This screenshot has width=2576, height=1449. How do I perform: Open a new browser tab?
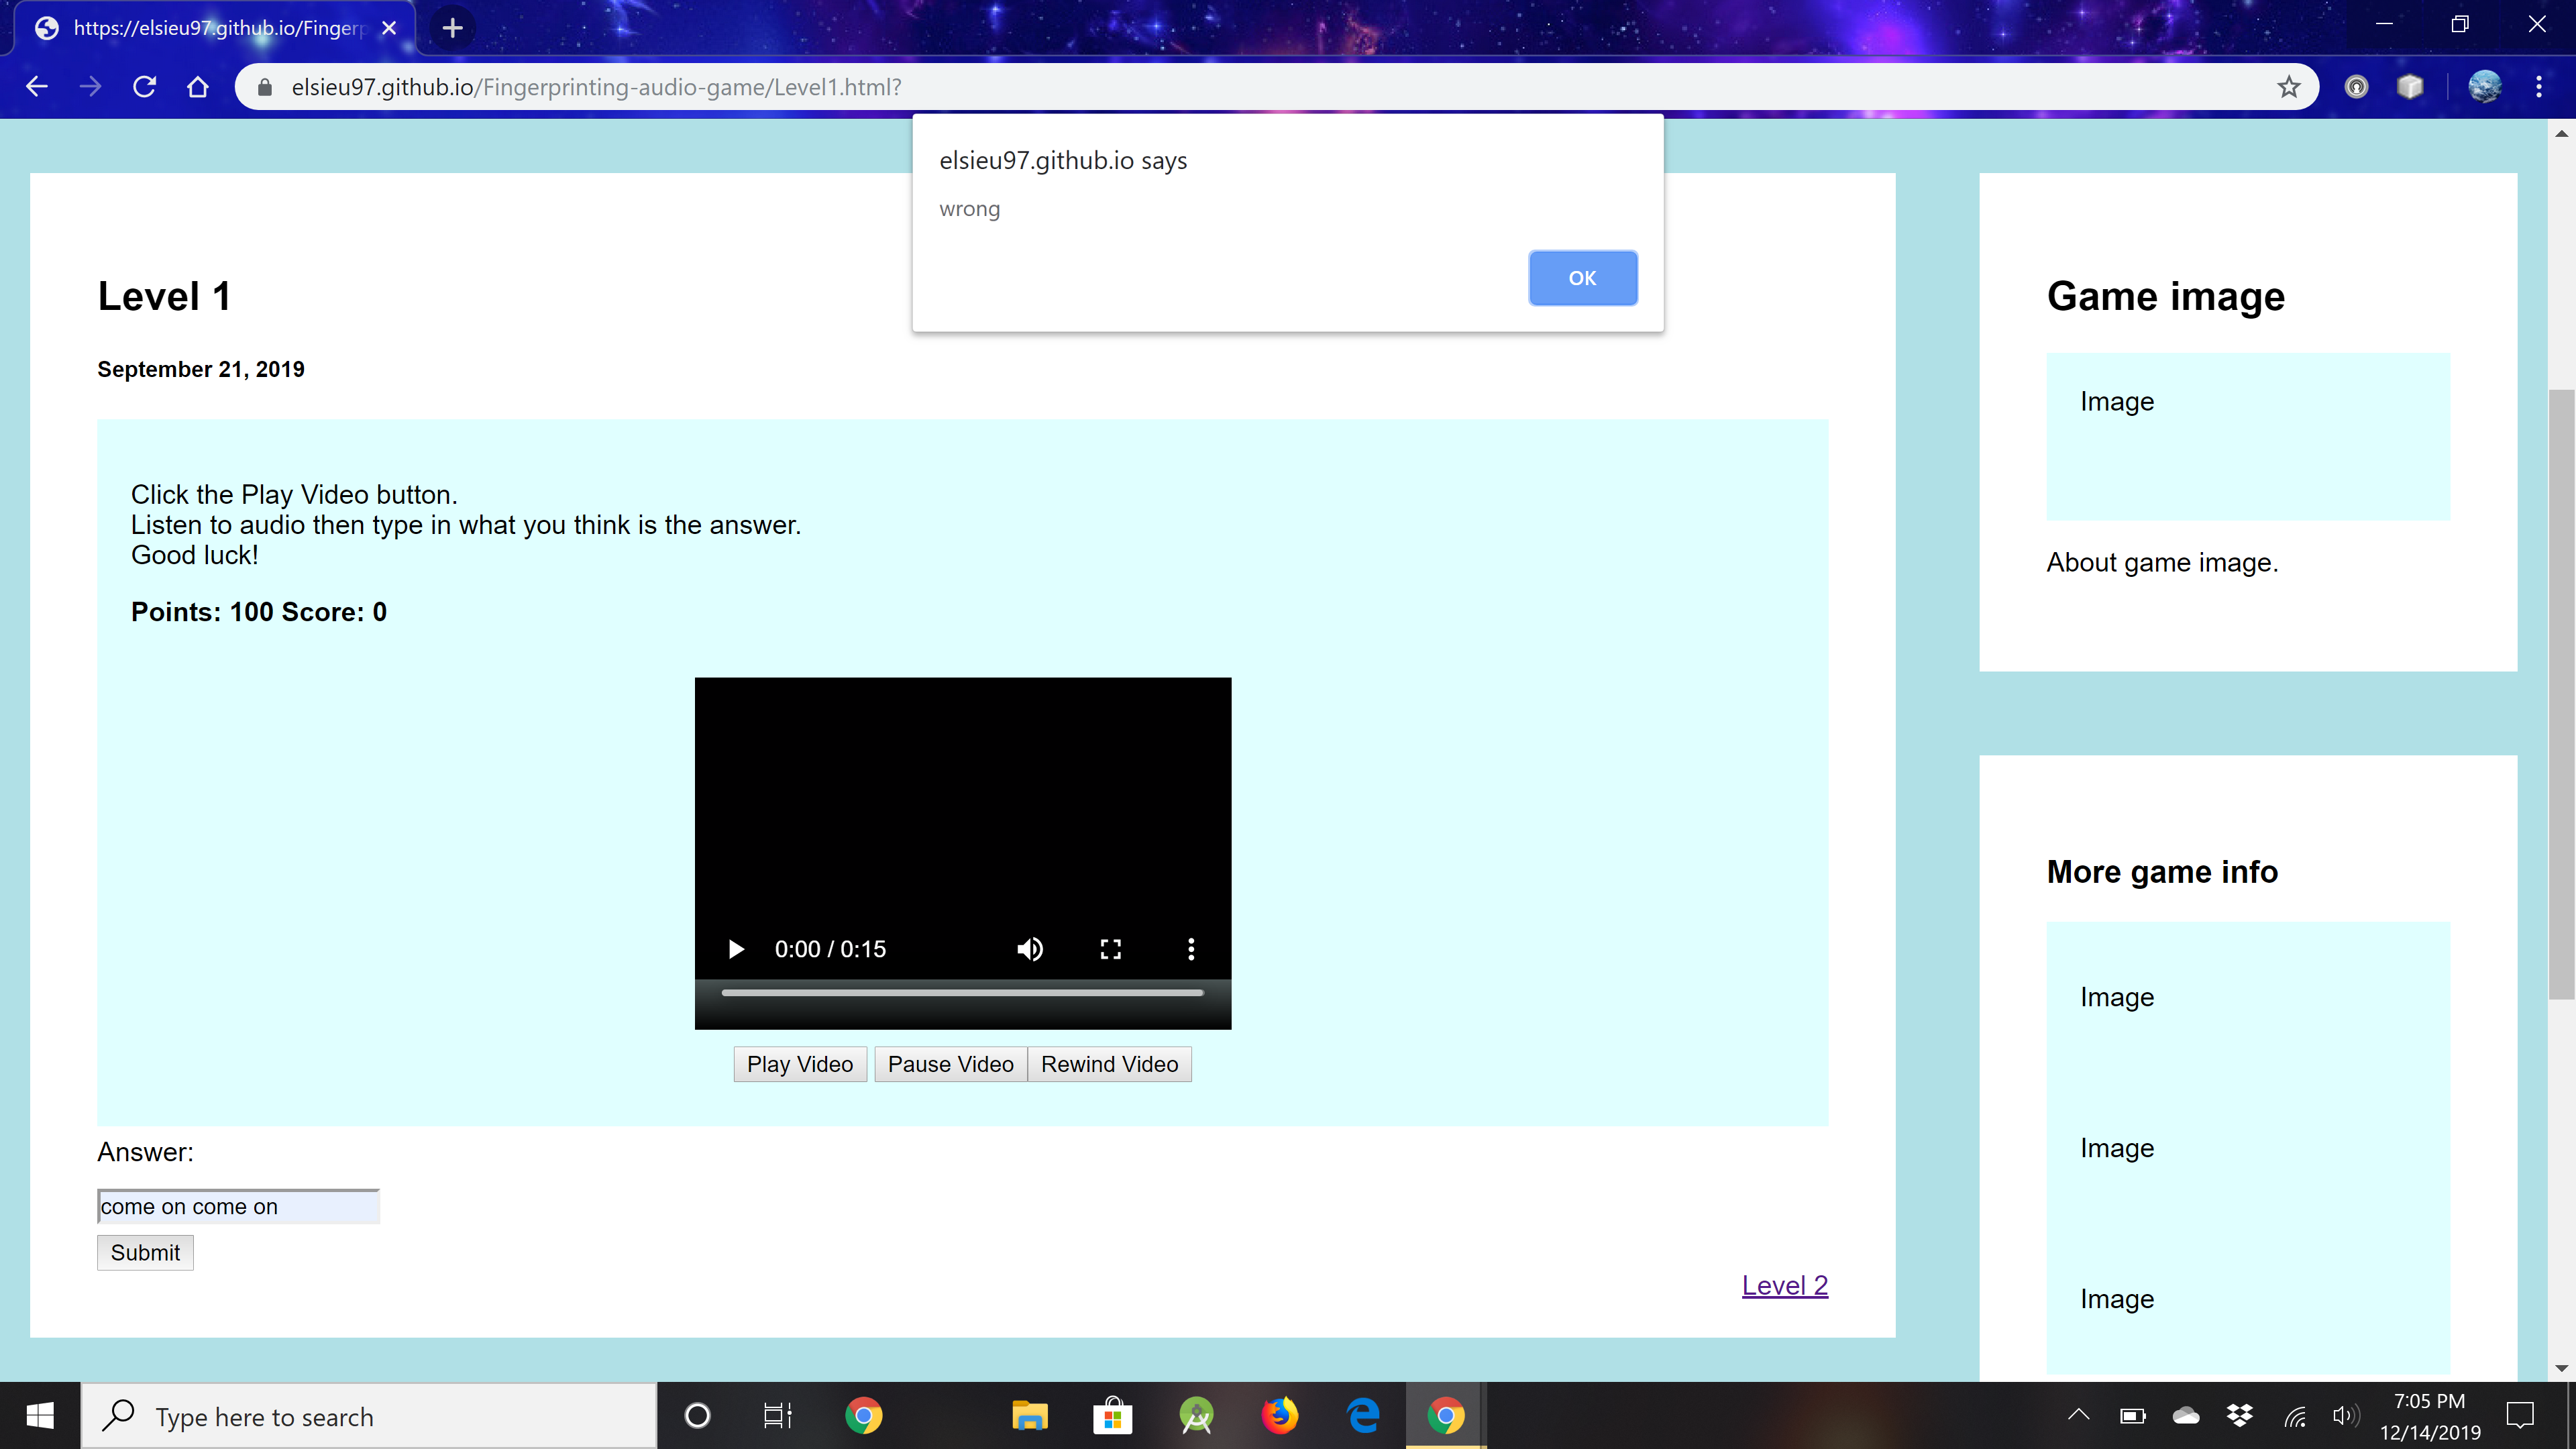click(x=451, y=28)
